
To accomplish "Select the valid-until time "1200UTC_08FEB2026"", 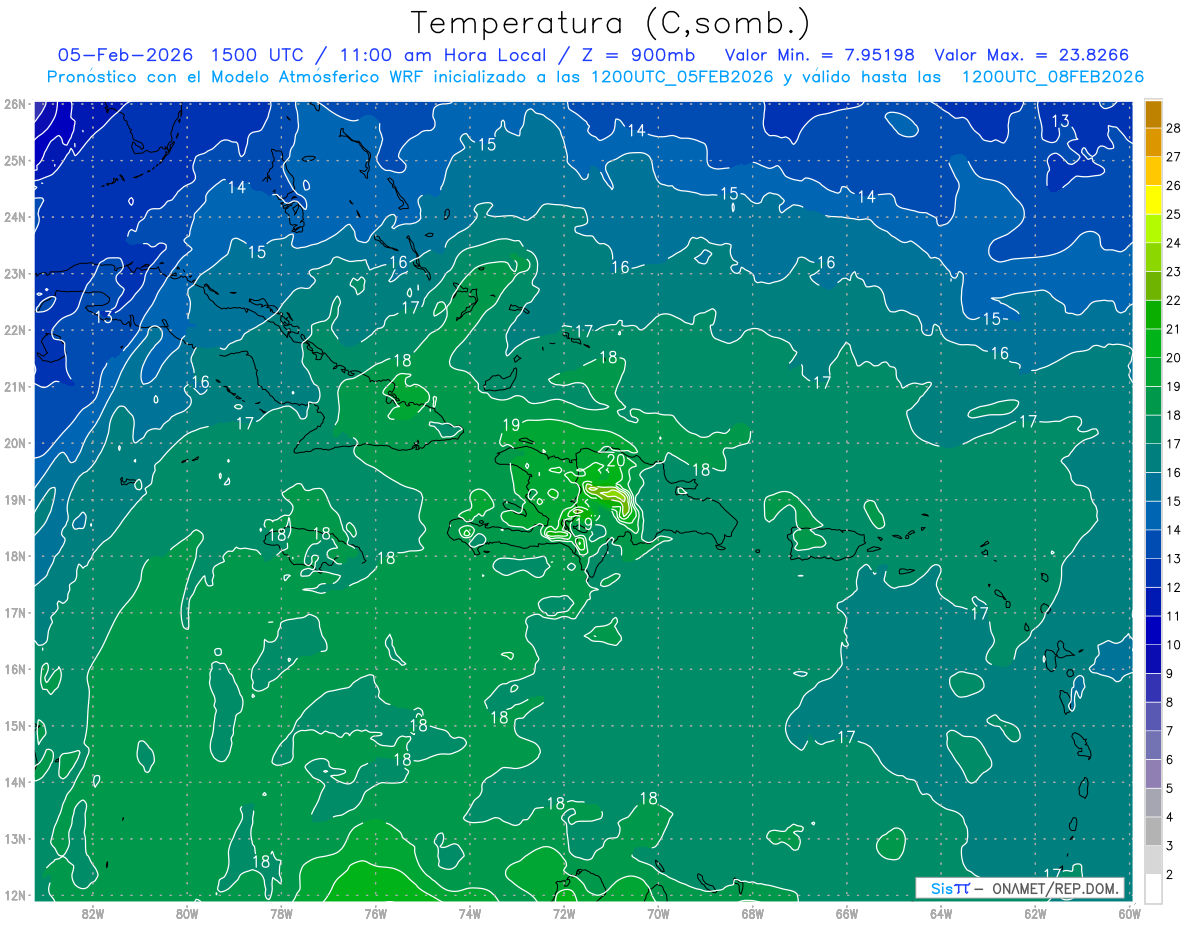I will (x=1052, y=77).
